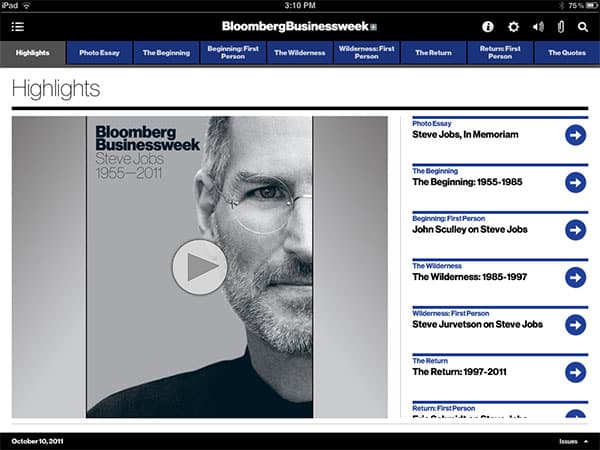Switch to the Photo Essay tab
The width and height of the screenshot is (600, 450).
tap(99, 53)
